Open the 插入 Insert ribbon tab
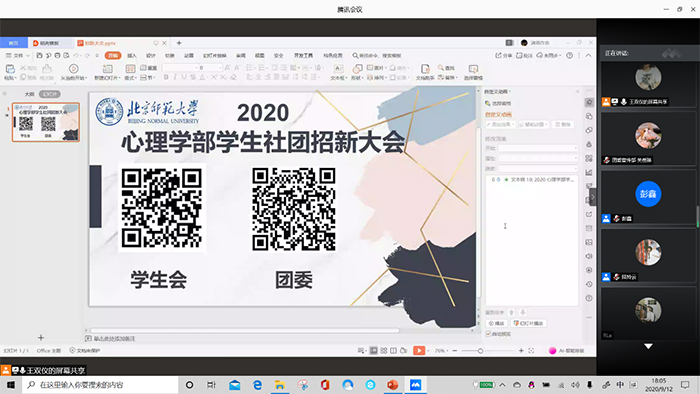Viewport: 700px width, 394px height. [132, 55]
